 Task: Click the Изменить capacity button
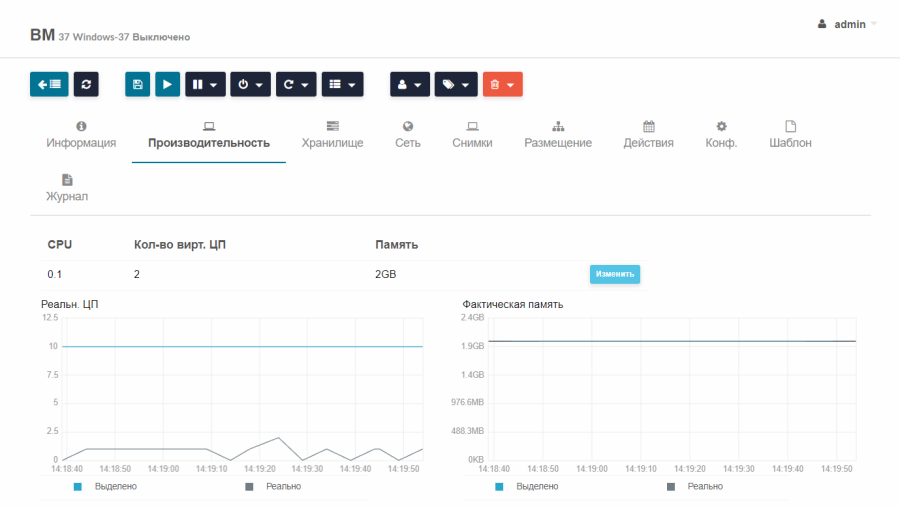(x=615, y=274)
